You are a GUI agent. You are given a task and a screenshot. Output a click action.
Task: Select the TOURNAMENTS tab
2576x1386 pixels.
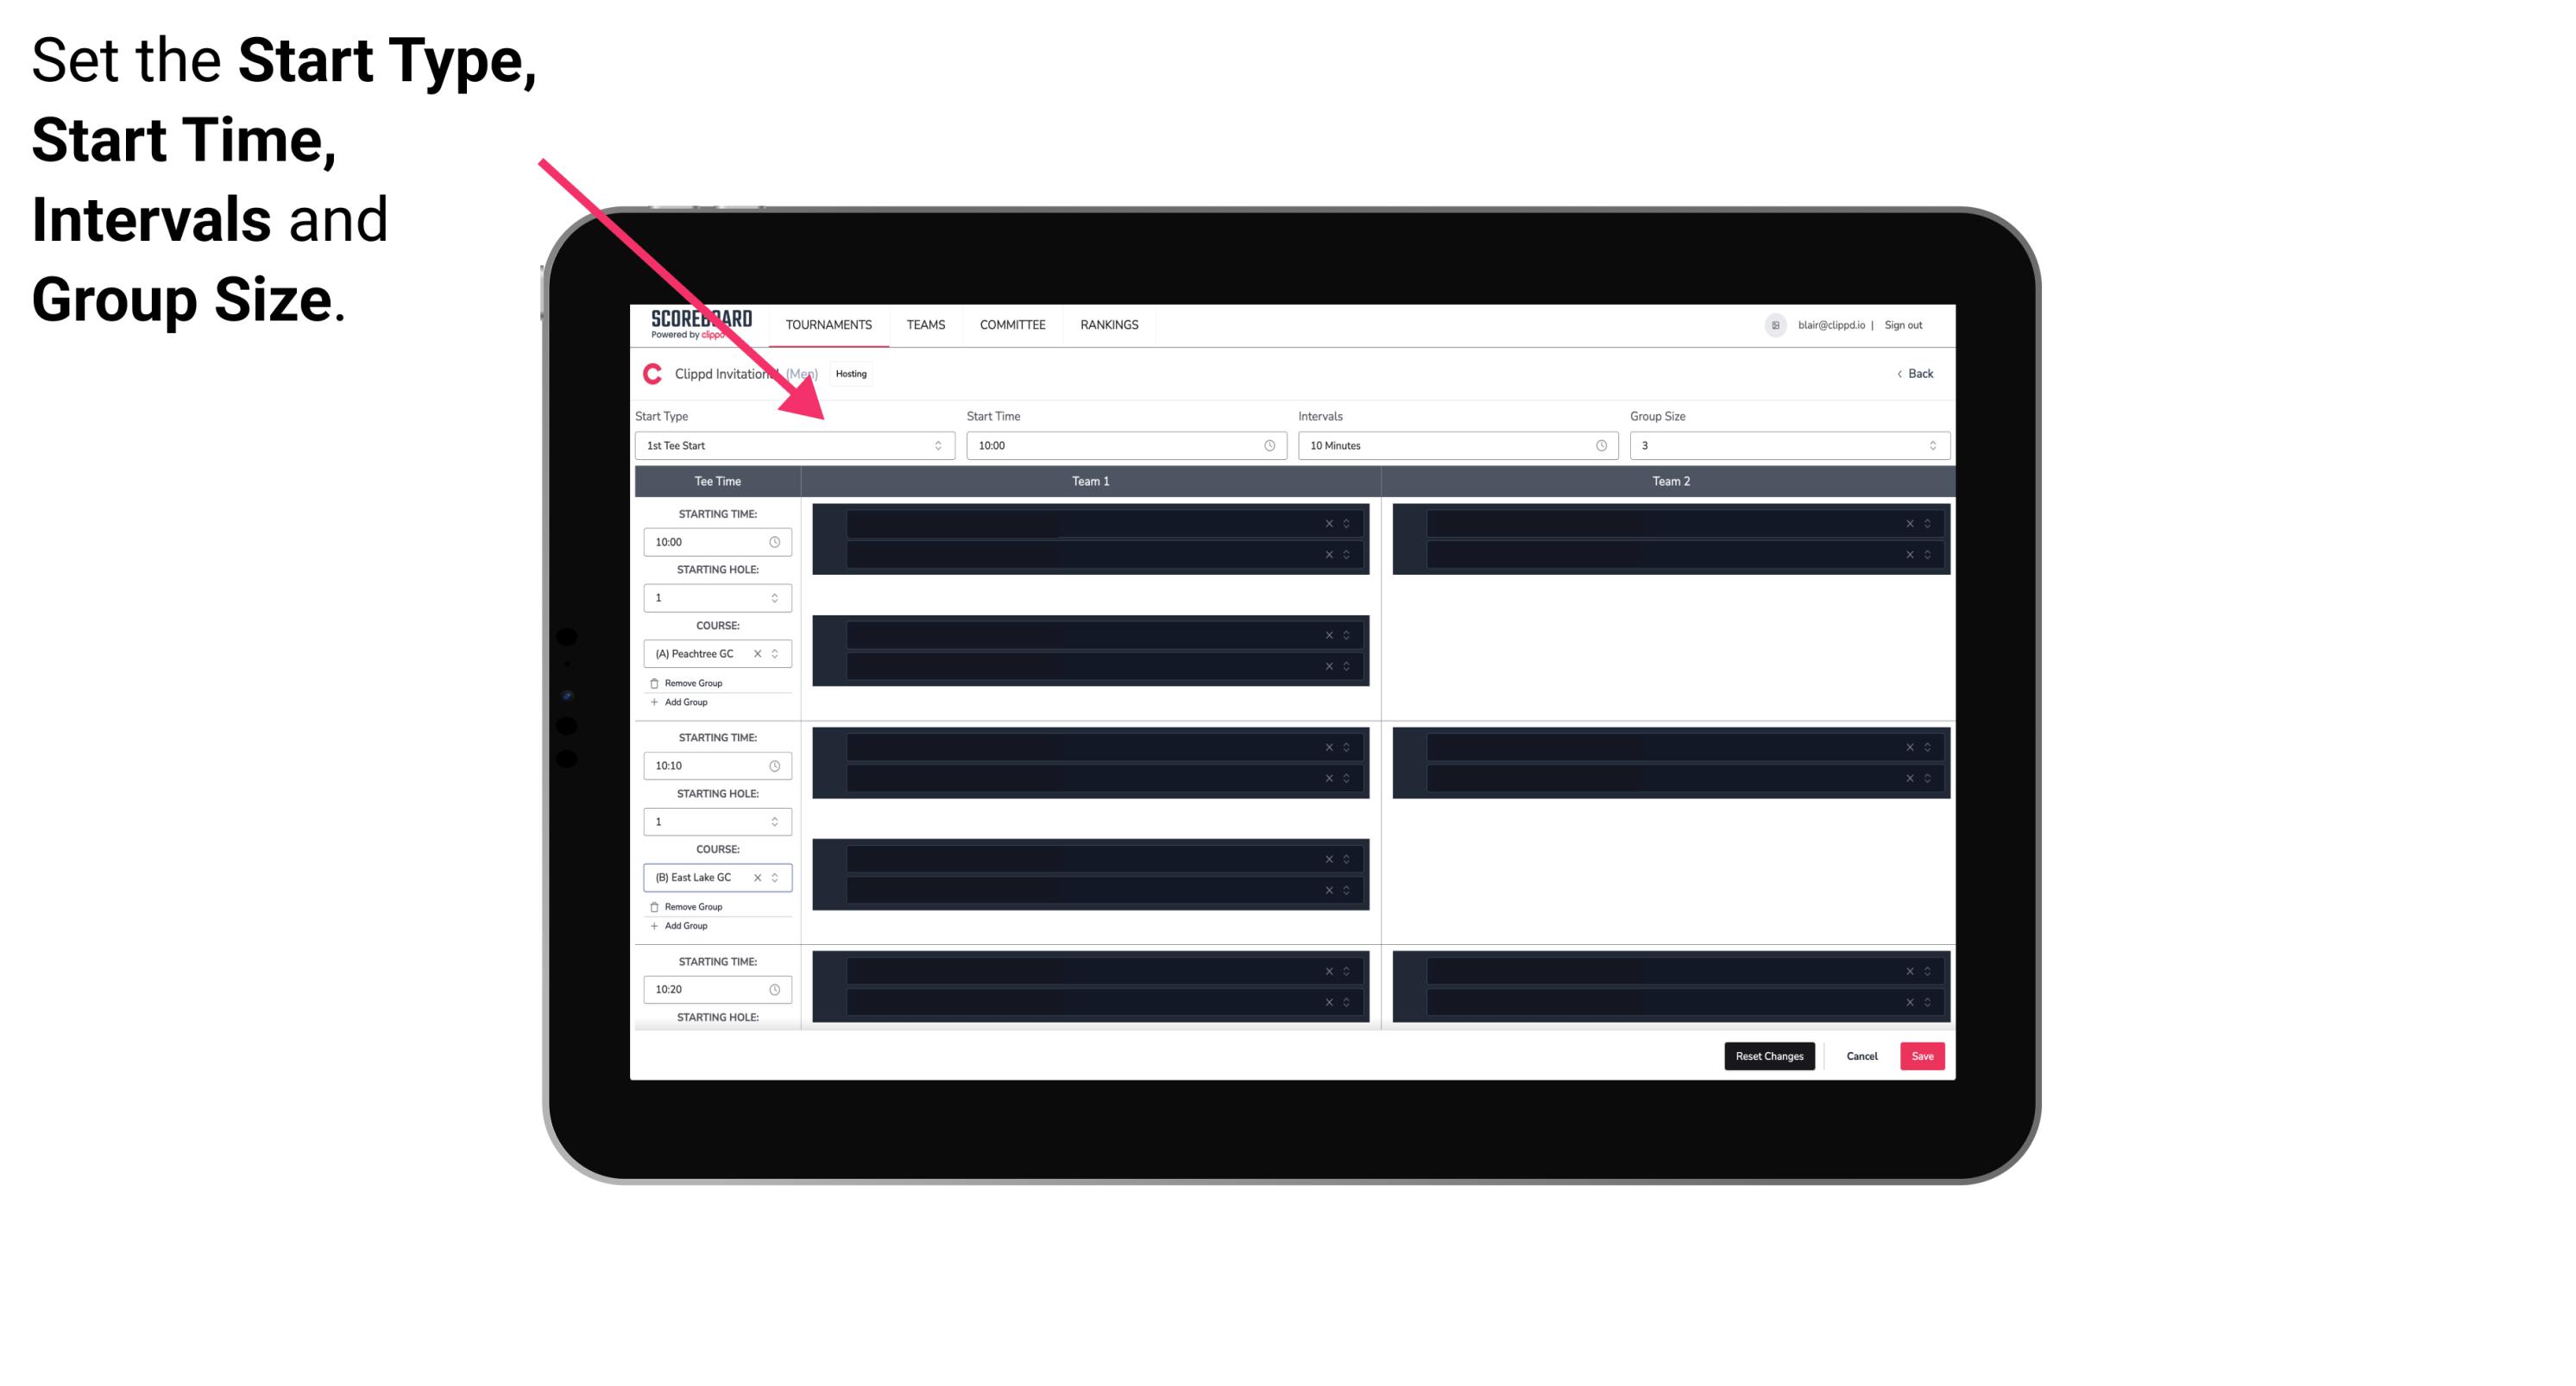point(829,324)
